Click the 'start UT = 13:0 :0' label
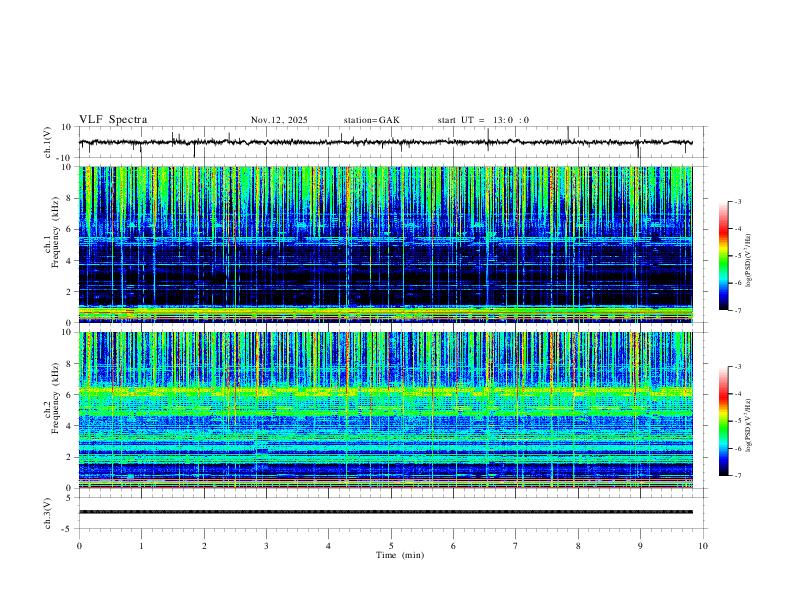 click(483, 120)
